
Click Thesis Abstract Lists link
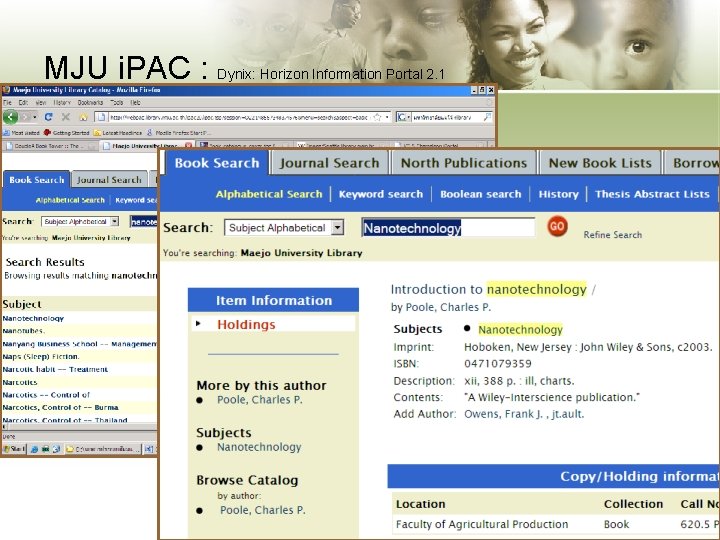[x=652, y=194]
